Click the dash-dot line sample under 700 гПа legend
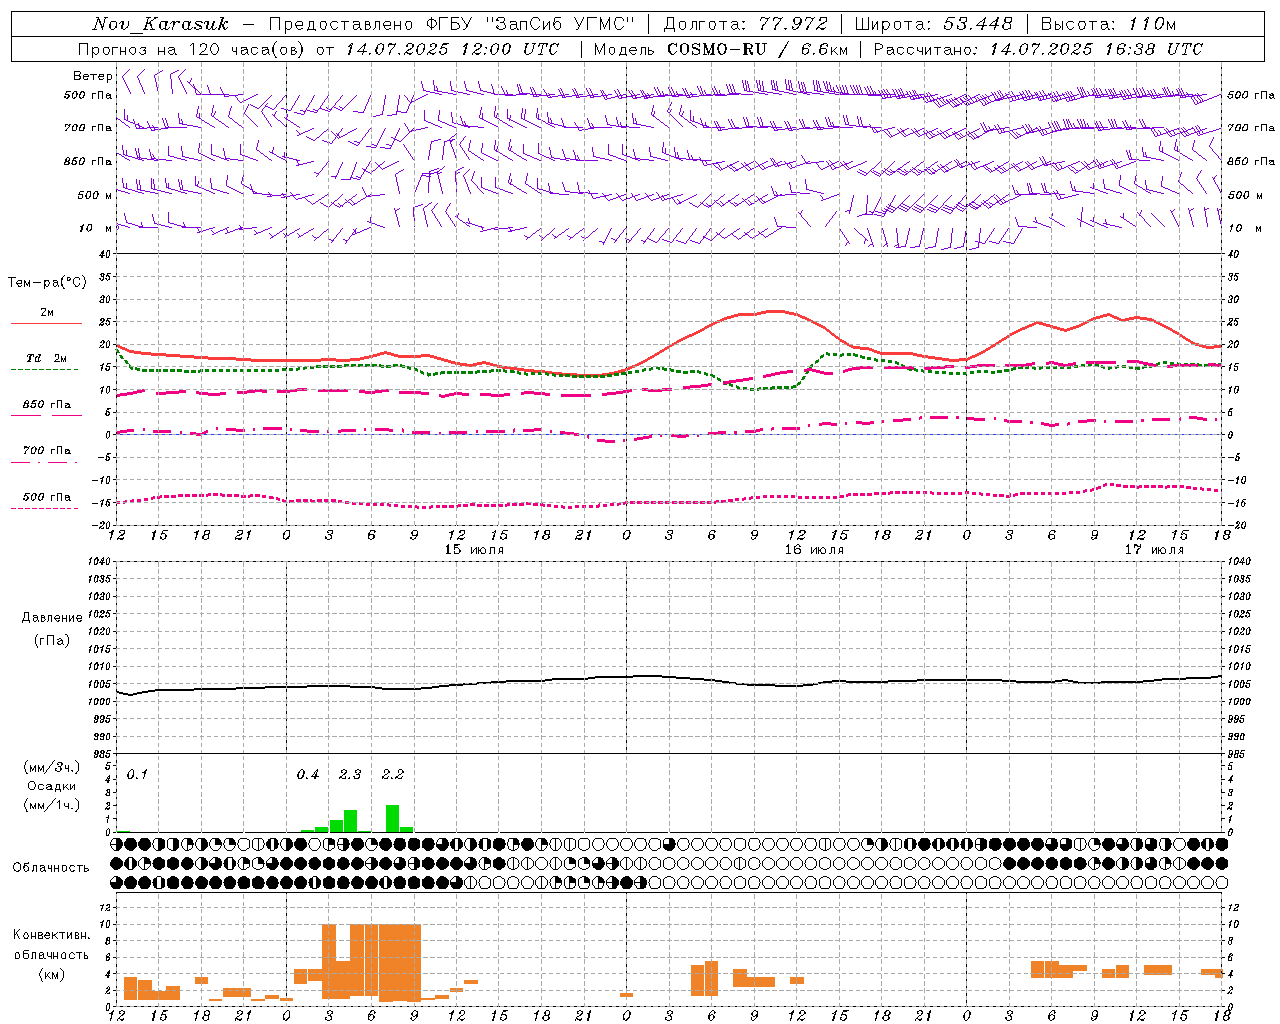 45,462
